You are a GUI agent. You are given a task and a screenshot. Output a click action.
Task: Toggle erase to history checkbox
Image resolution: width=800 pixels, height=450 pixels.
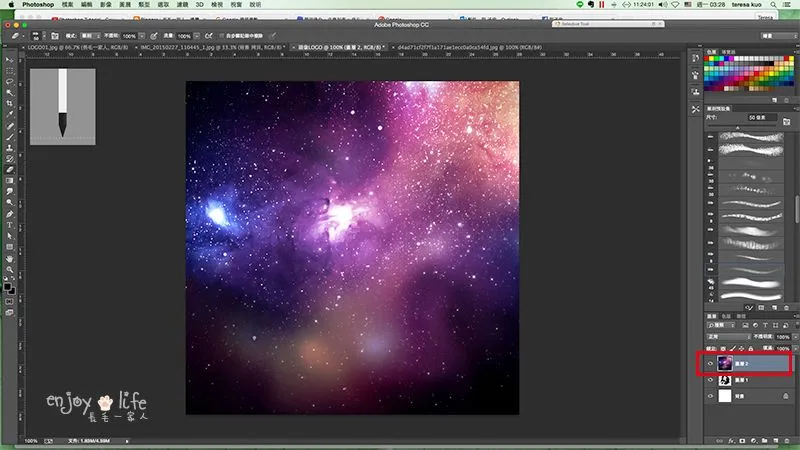click(x=221, y=36)
